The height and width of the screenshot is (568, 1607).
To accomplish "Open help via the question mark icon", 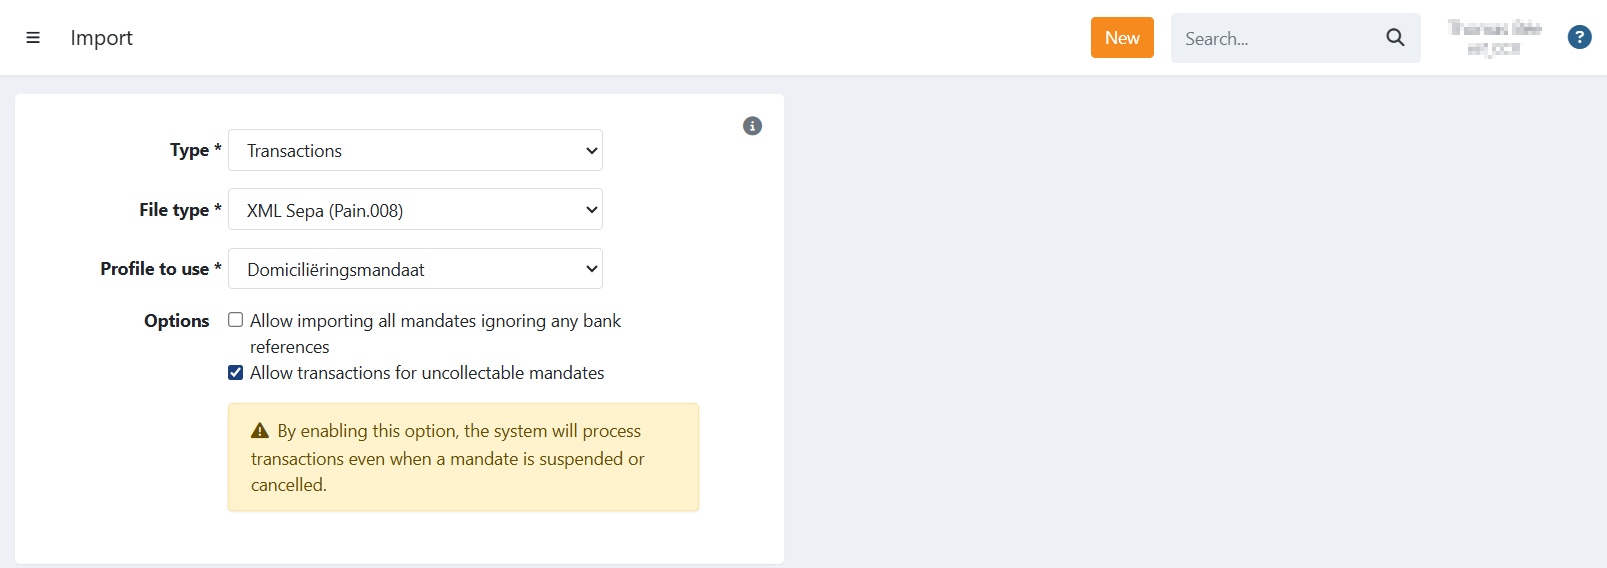I will pos(1579,38).
